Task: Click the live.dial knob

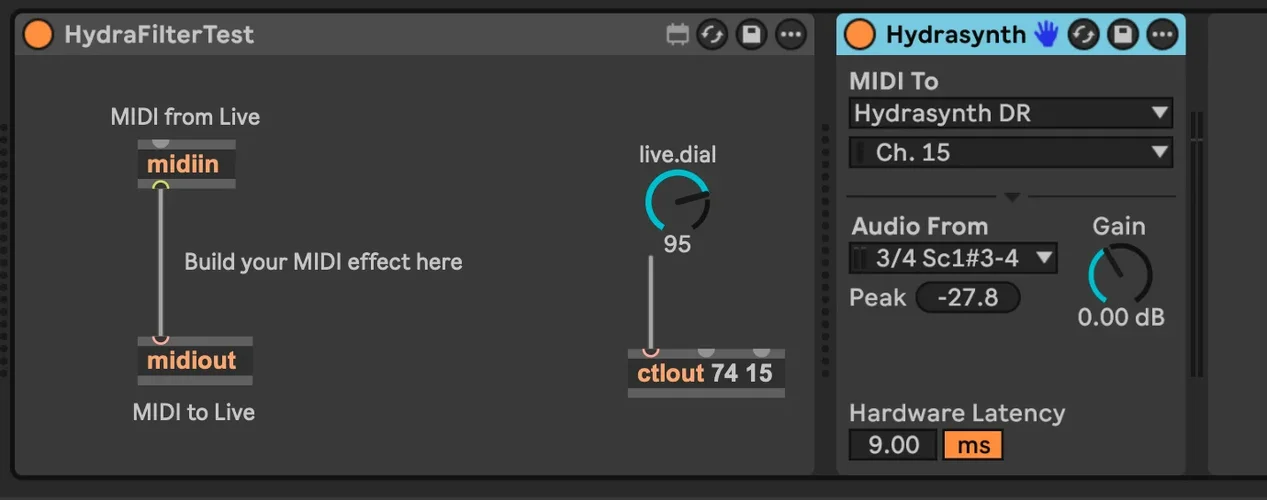Action: (677, 201)
